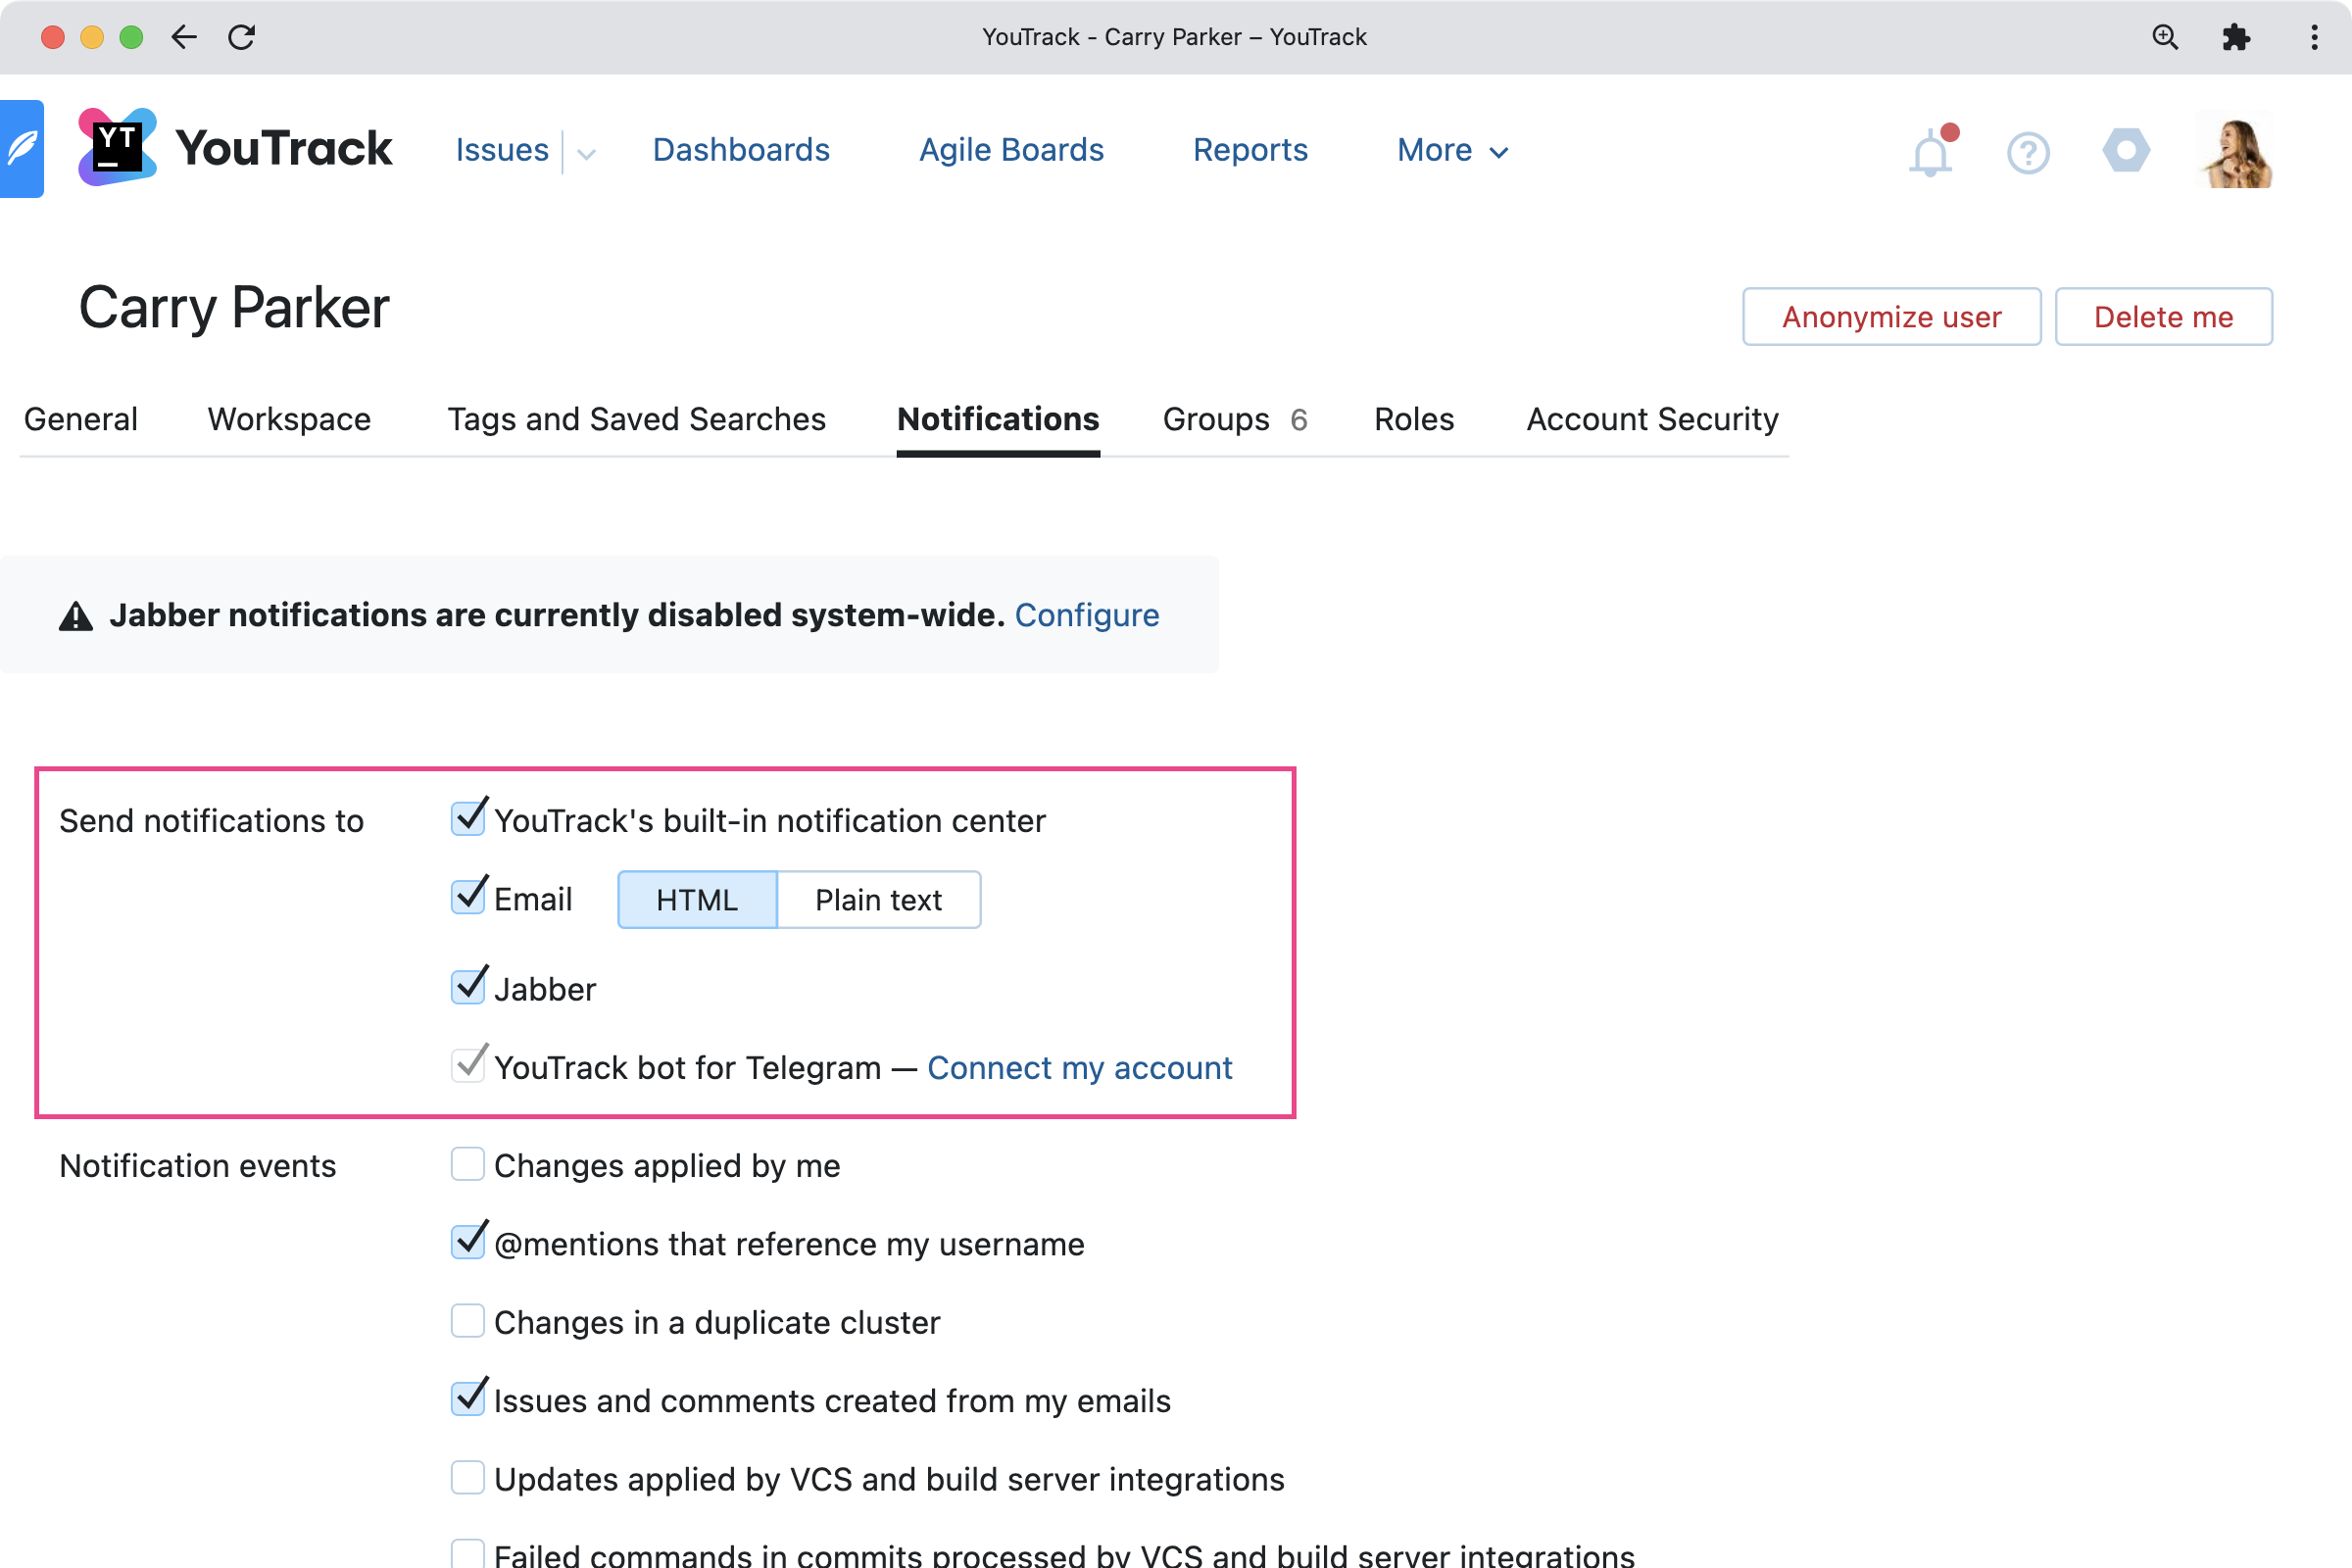Screen dimensions: 2352x1568
Task: Uncheck the Jabber checkbox
Action: (468, 986)
